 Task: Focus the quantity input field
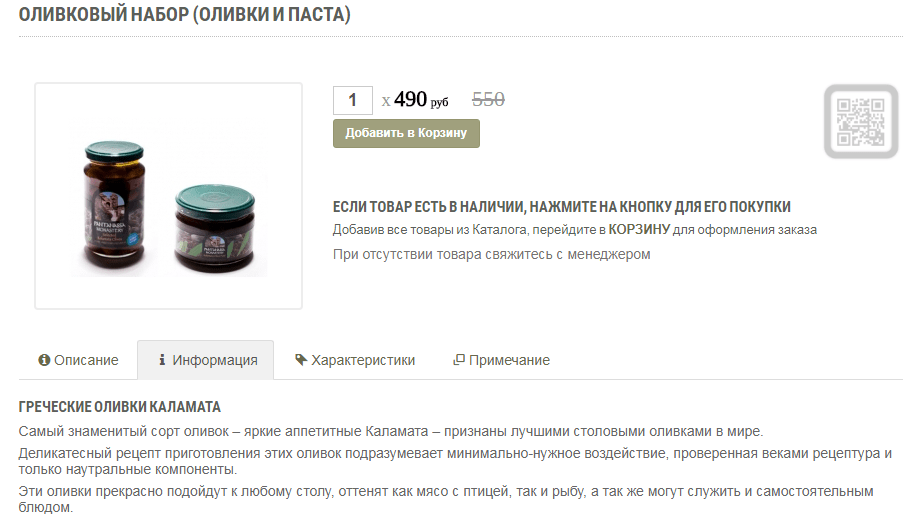(x=352, y=100)
